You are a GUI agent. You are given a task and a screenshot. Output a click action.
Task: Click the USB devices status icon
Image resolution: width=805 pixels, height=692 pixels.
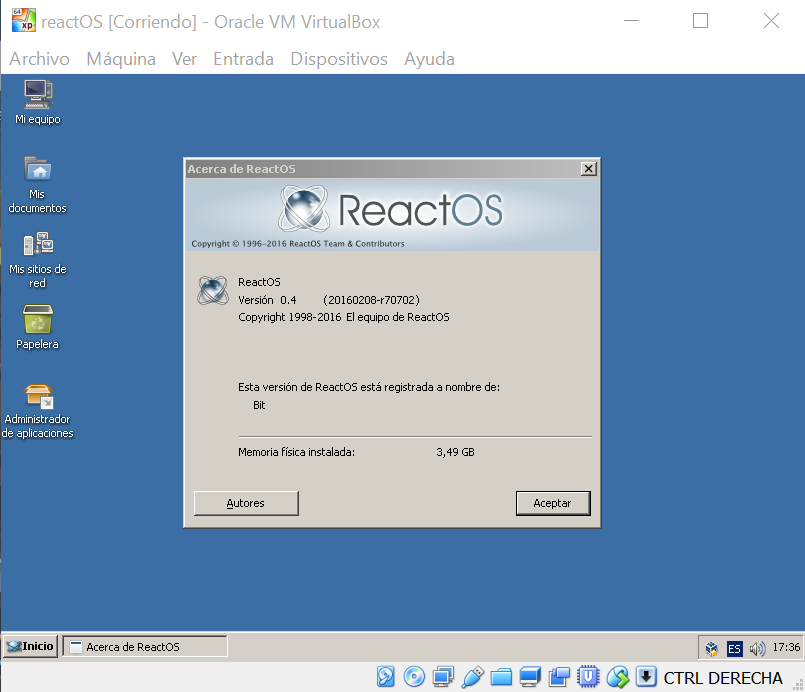coord(472,677)
